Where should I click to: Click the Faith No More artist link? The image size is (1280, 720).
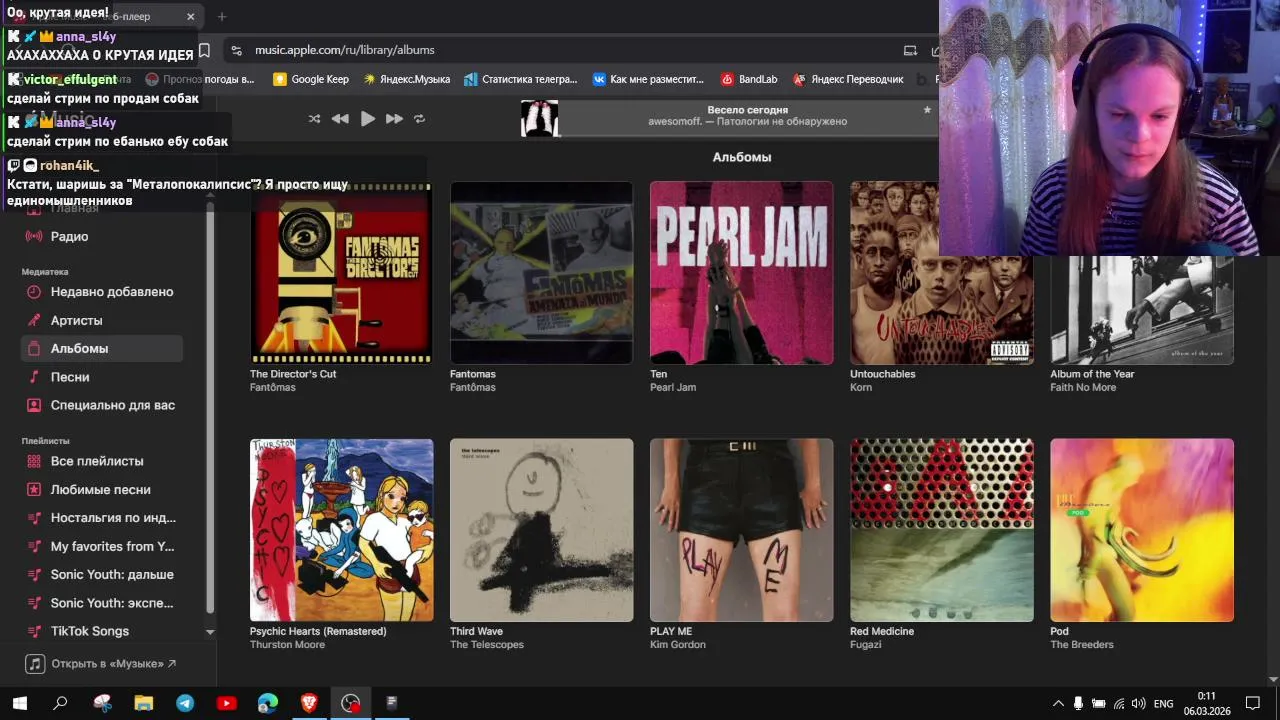[1083, 387]
